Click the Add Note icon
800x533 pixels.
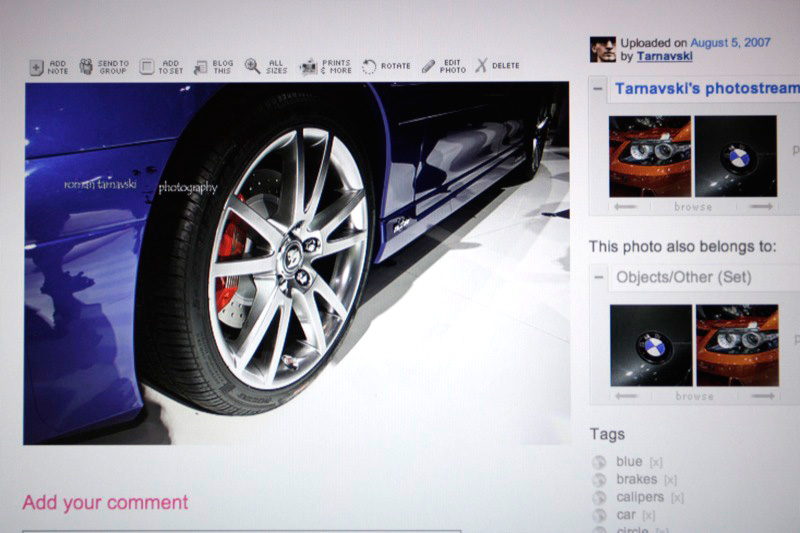point(37,67)
